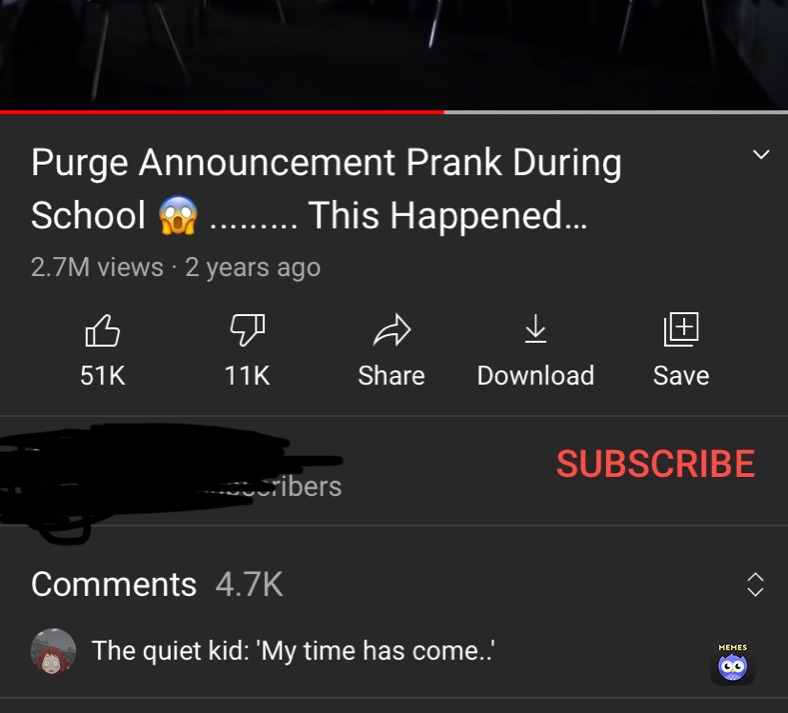Expand the video description chevron
Screen dimensions: 788x713
coord(761,154)
